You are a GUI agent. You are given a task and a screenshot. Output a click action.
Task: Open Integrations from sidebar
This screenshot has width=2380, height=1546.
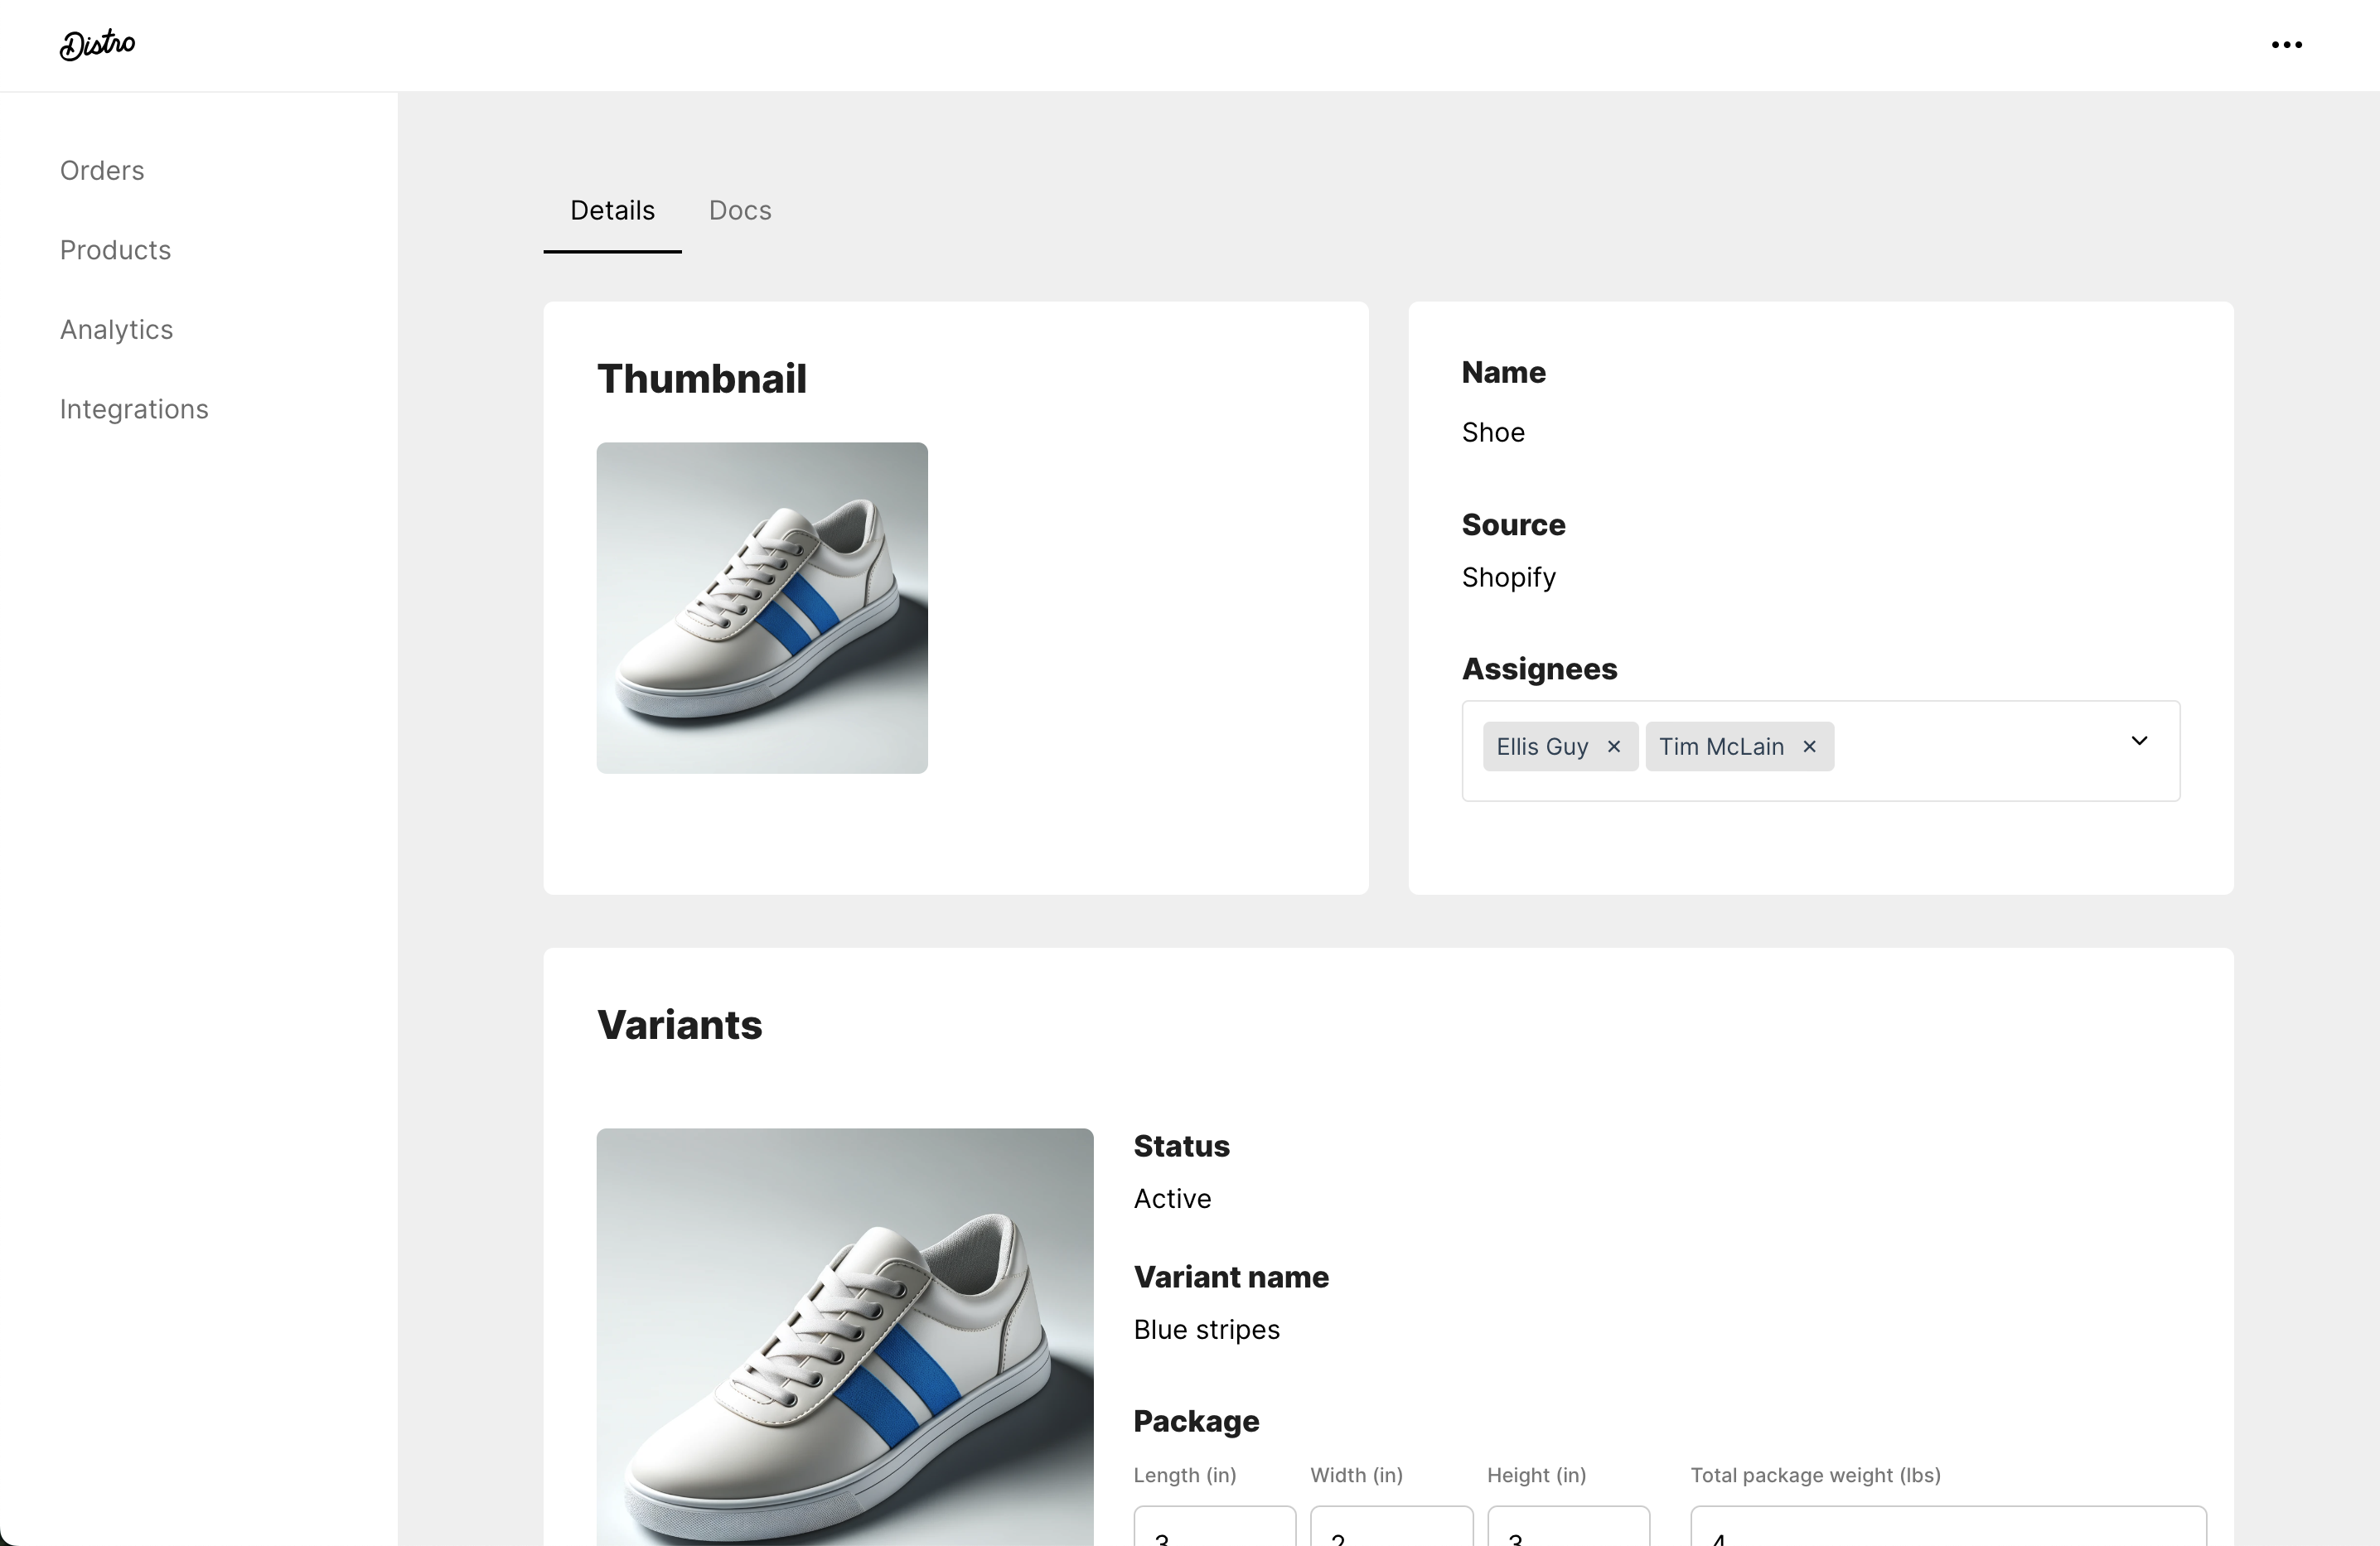134,410
